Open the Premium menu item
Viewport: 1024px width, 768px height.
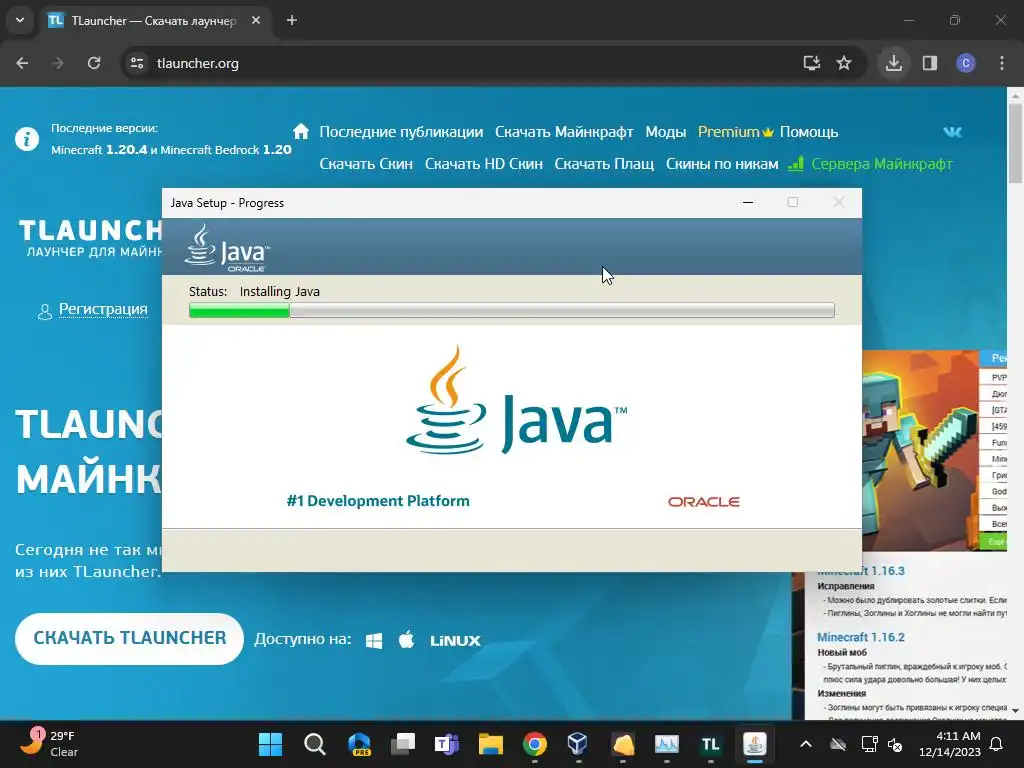pyautogui.click(x=735, y=132)
